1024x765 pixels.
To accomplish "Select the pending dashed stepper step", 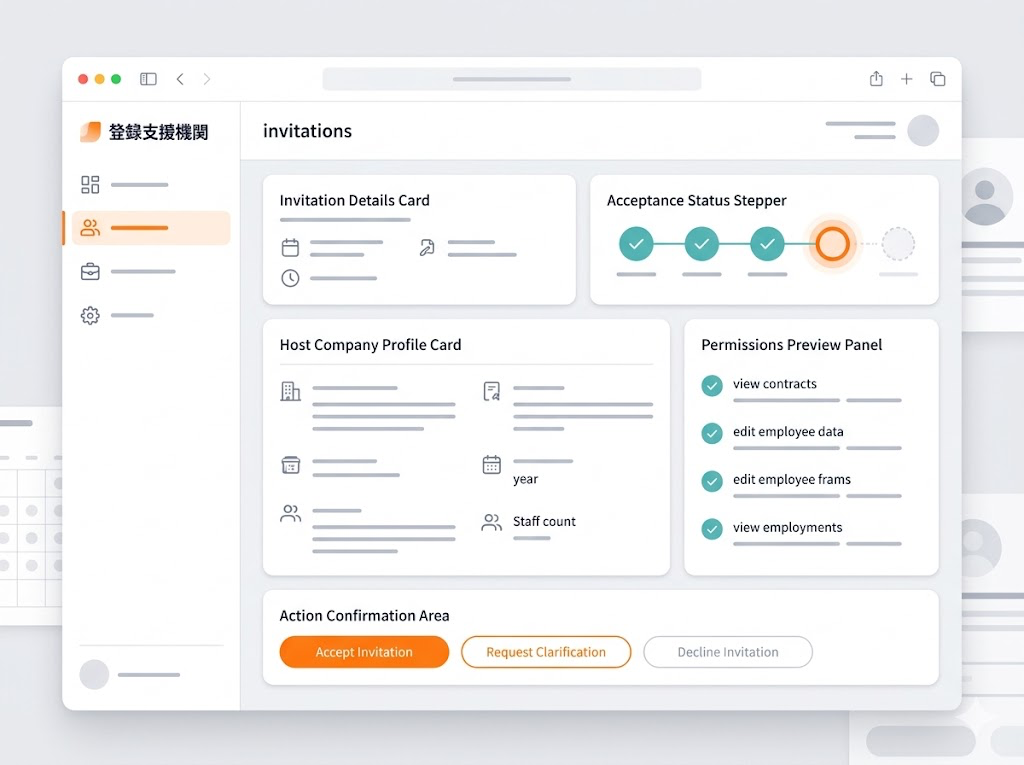I will point(899,244).
